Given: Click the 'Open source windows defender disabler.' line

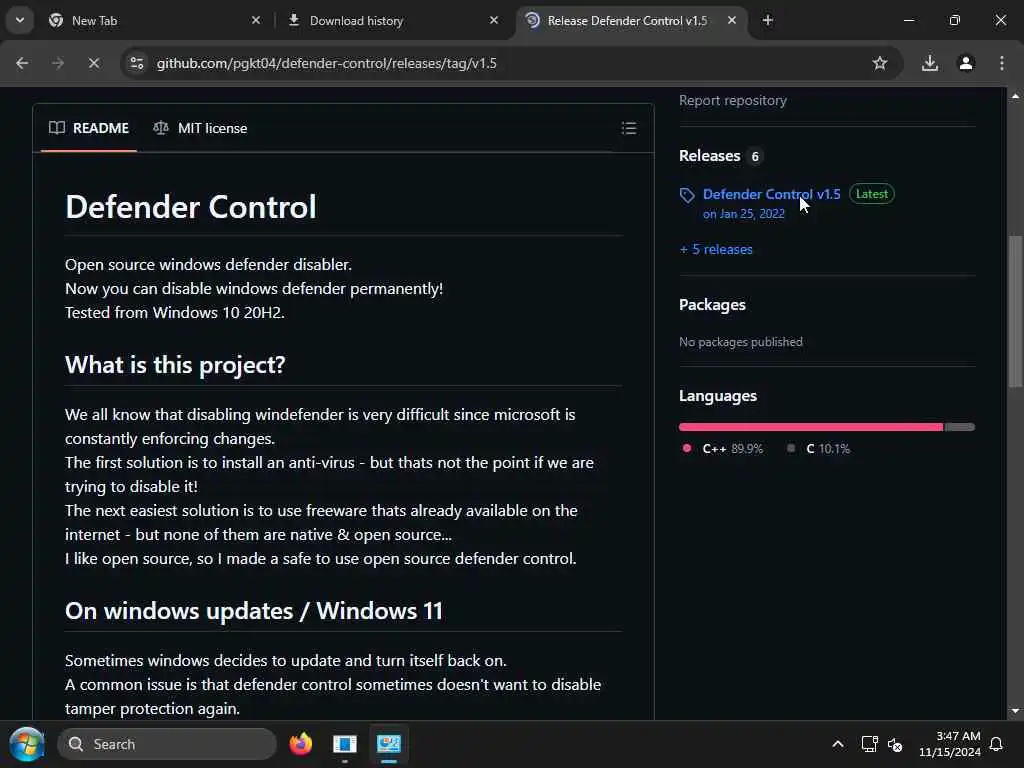Looking at the screenshot, I should pyautogui.click(x=208, y=264).
